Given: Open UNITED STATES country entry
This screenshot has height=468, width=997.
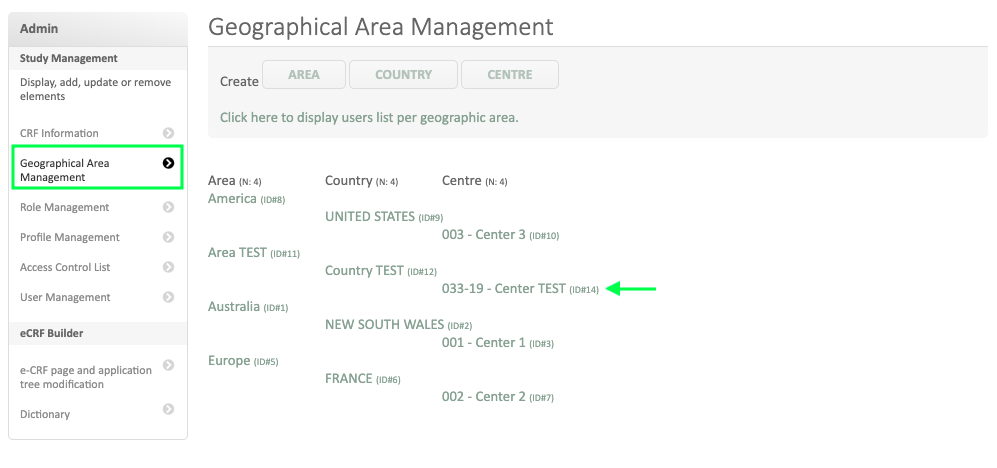Looking at the screenshot, I should (369, 217).
